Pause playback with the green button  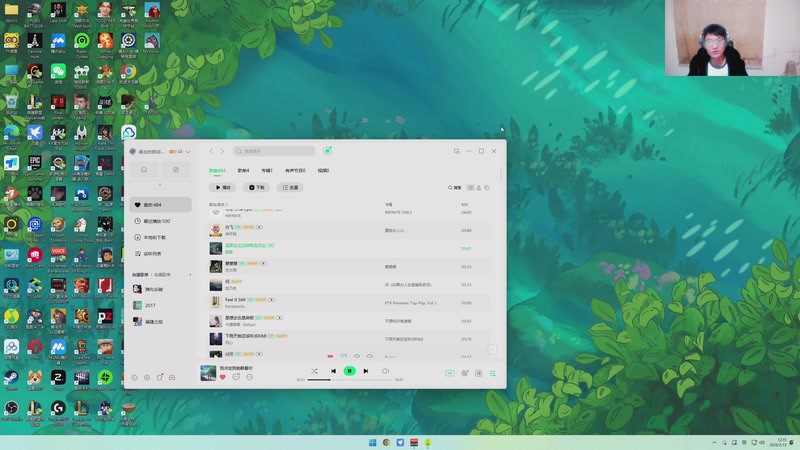[x=349, y=371]
